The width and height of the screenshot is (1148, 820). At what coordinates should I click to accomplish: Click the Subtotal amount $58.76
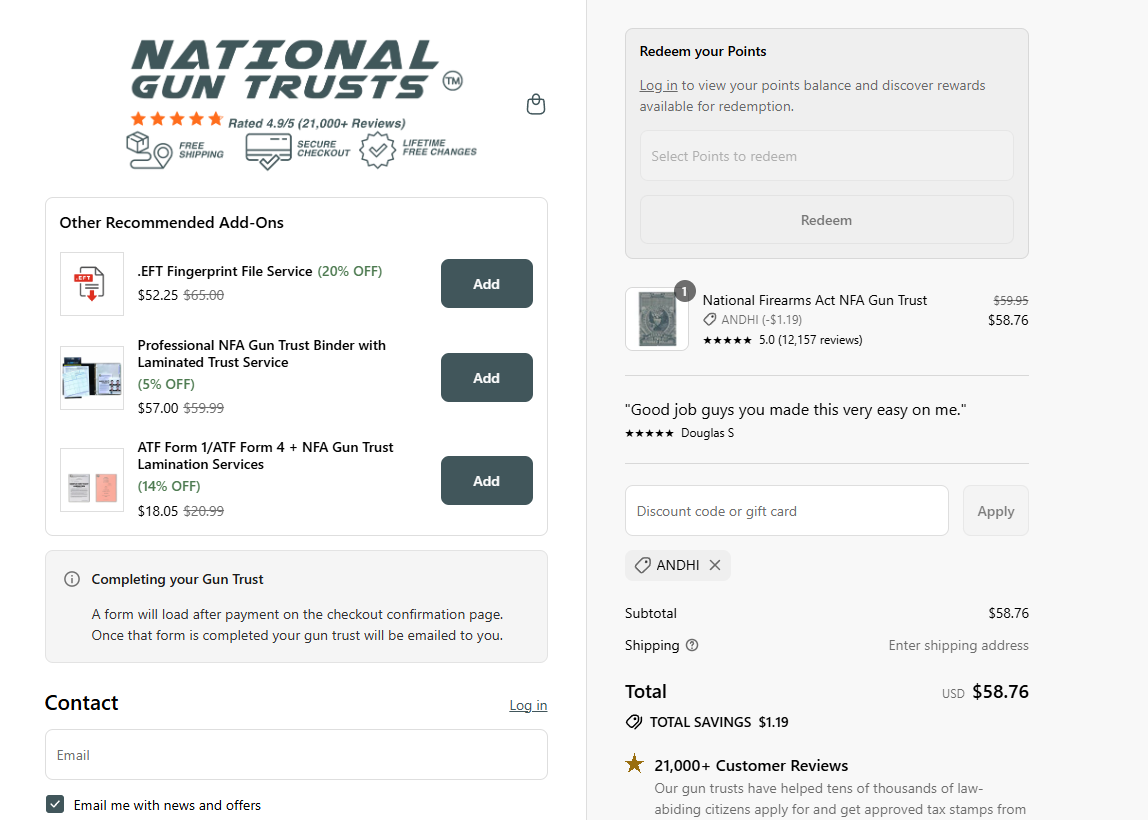(1008, 613)
